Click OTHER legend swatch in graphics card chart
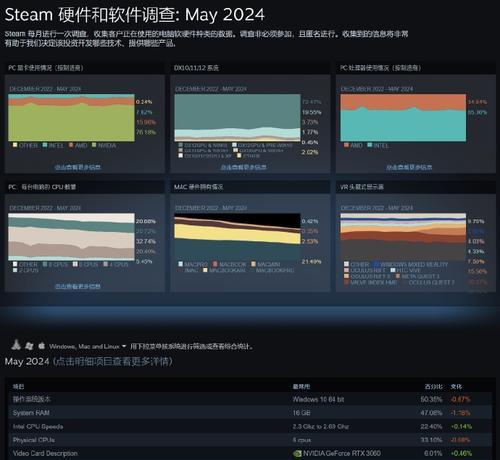This screenshot has height=460, width=500. (x=15, y=145)
